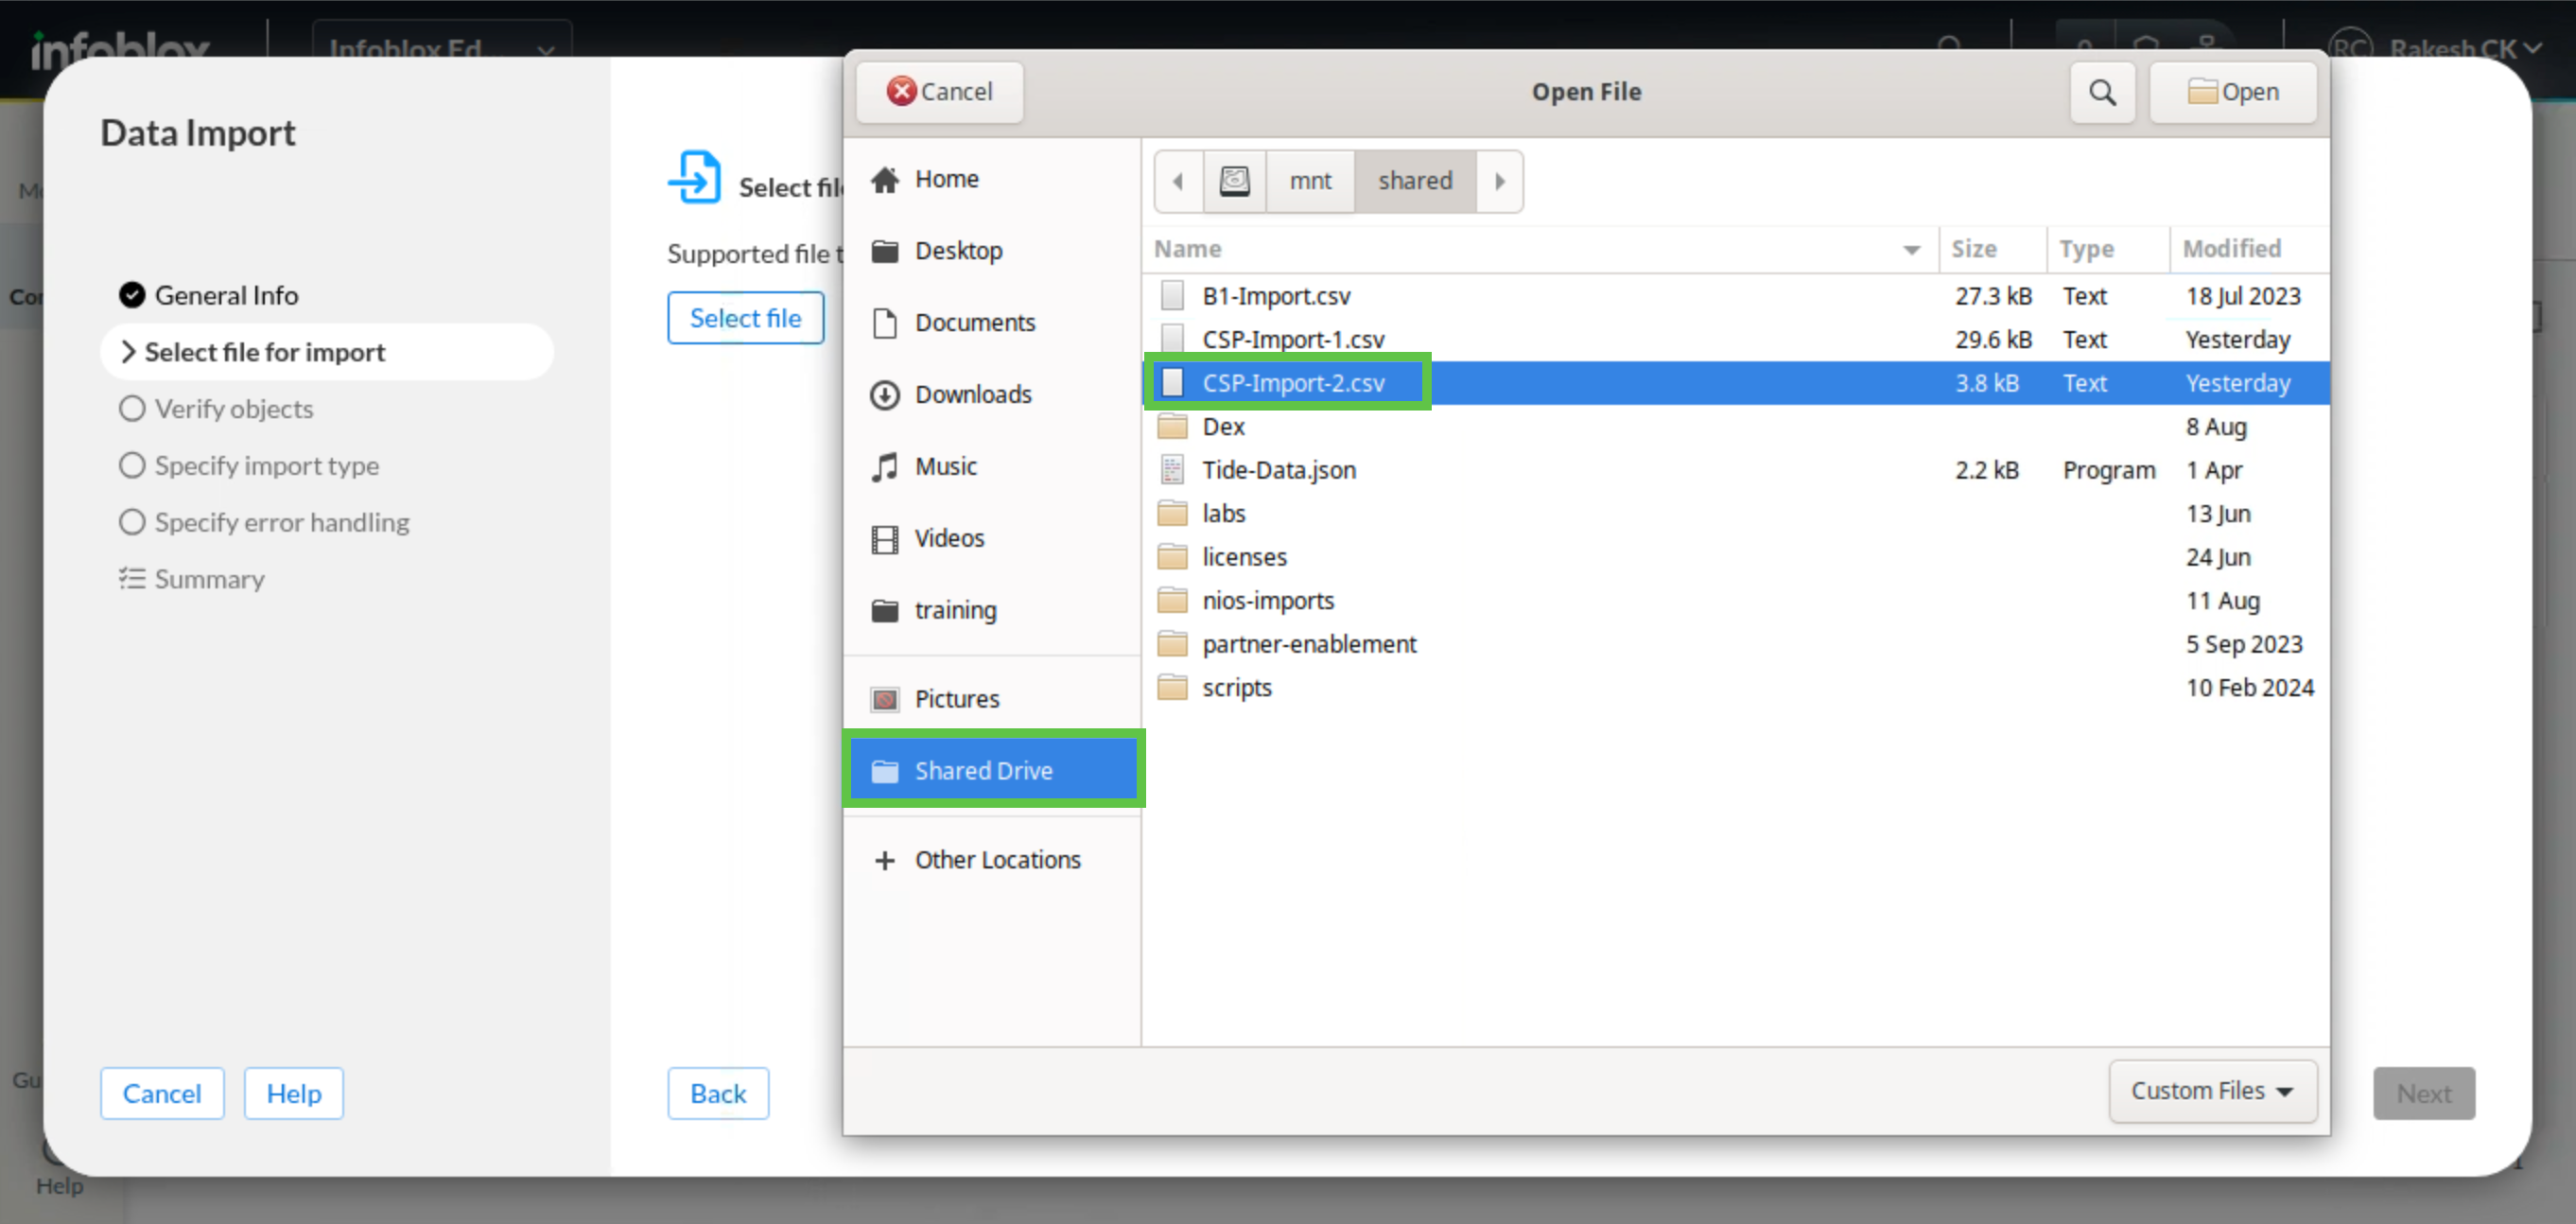Select the Music folder shortcut
Viewport: 2576px width, 1224px height.
click(944, 466)
